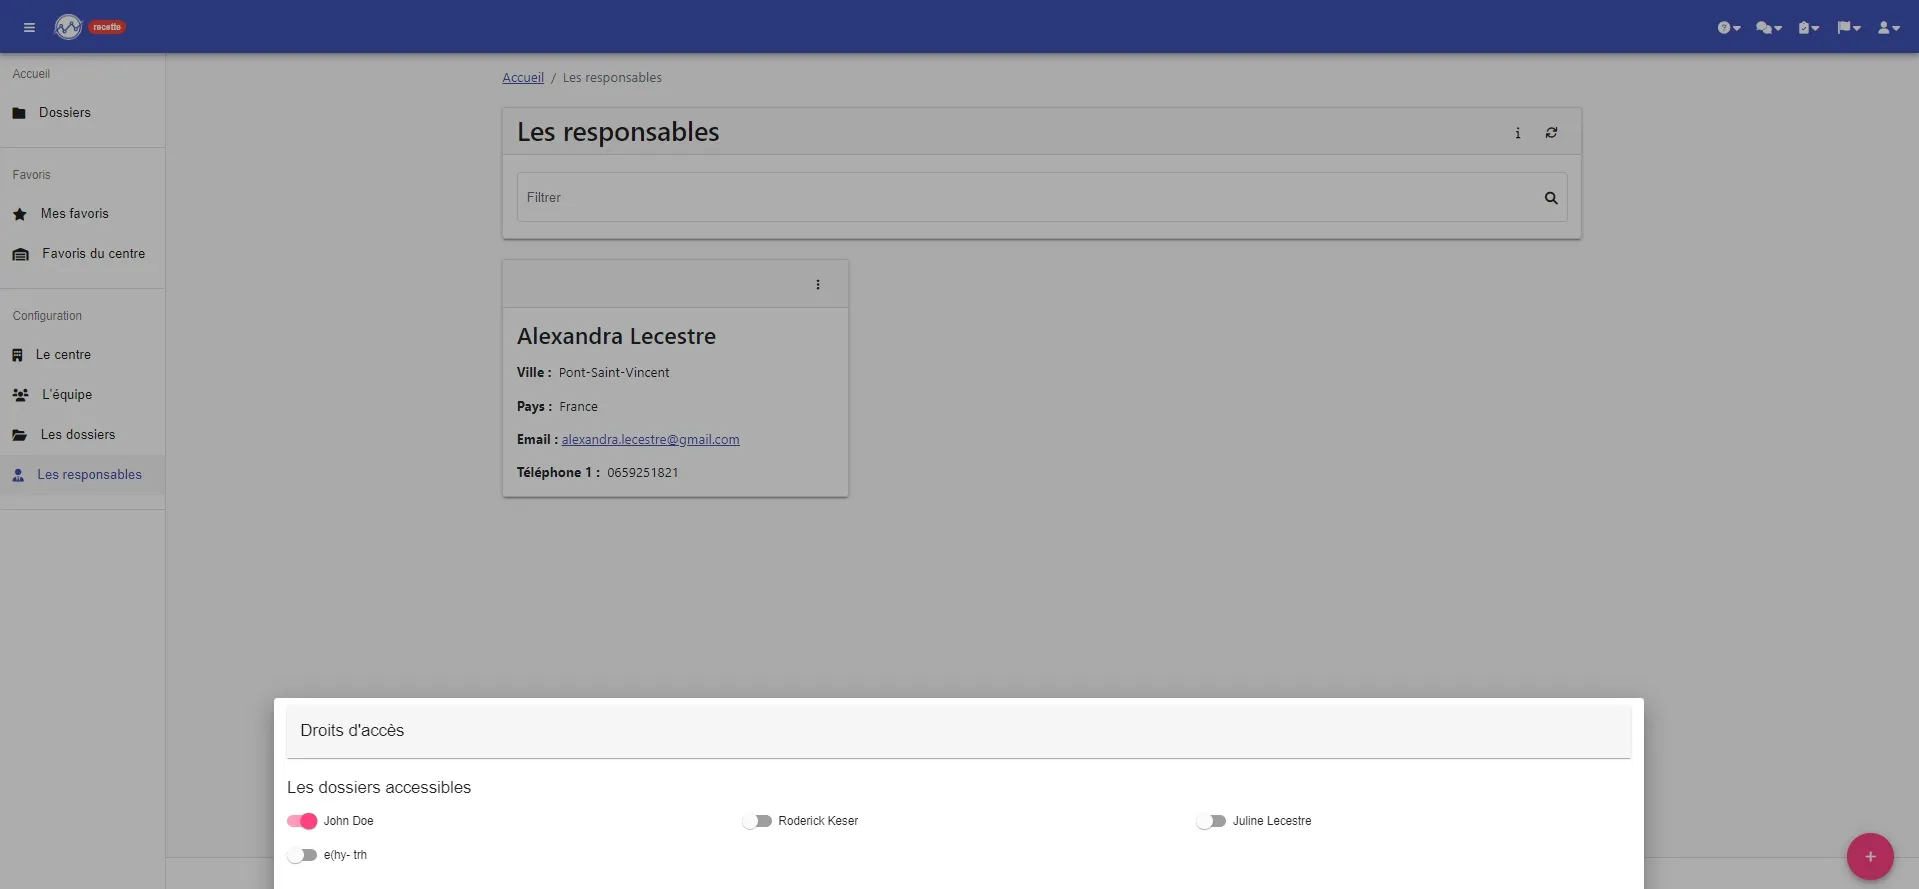This screenshot has height=889, width=1919.
Task: Expand the flag dropdown in the header
Action: pos(1848,28)
